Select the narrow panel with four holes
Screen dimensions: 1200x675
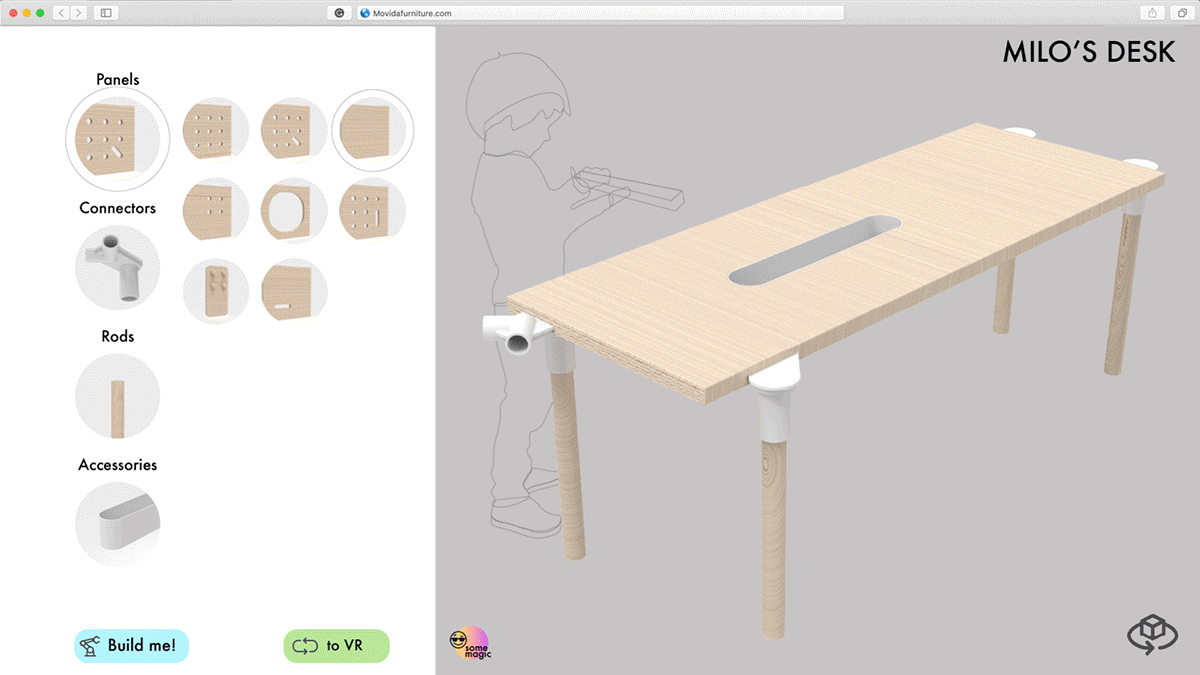click(215, 291)
